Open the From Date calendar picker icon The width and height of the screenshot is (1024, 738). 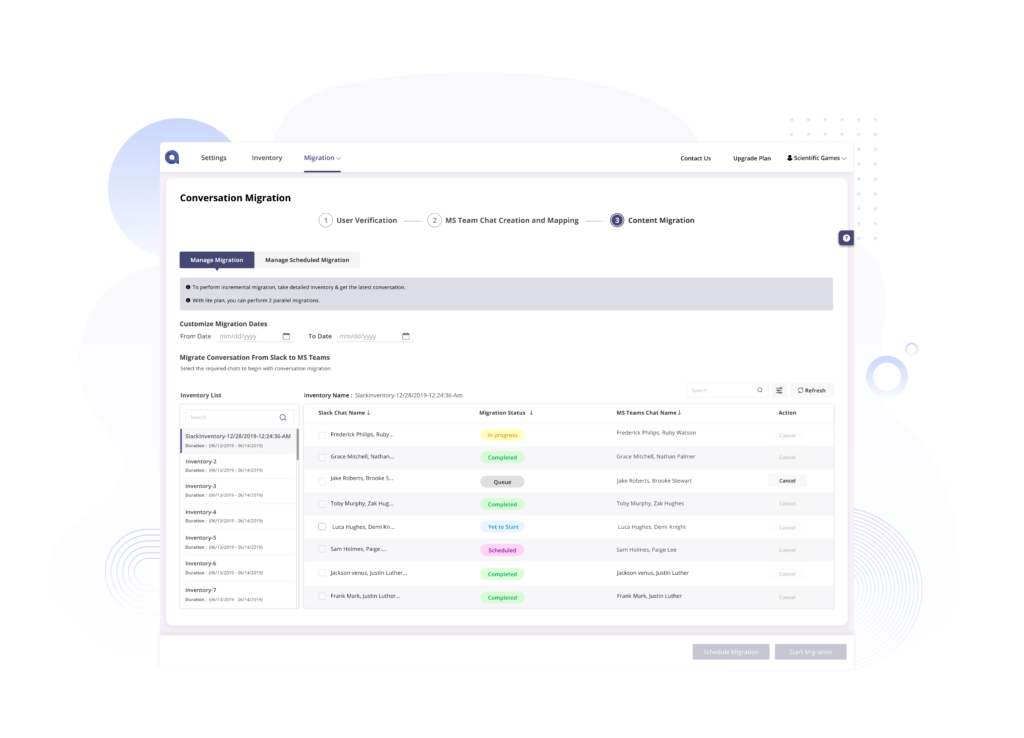285,336
